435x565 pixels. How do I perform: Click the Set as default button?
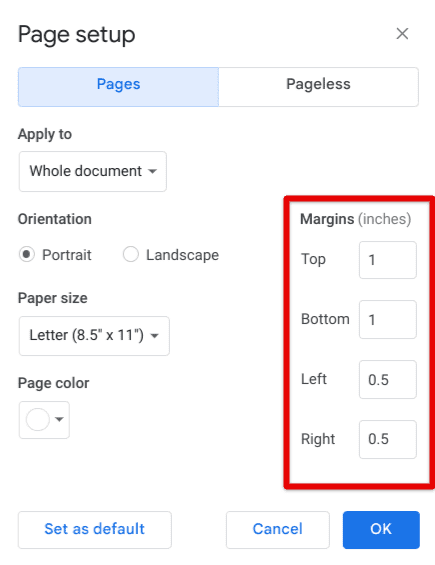pyautogui.click(x=95, y=530)
